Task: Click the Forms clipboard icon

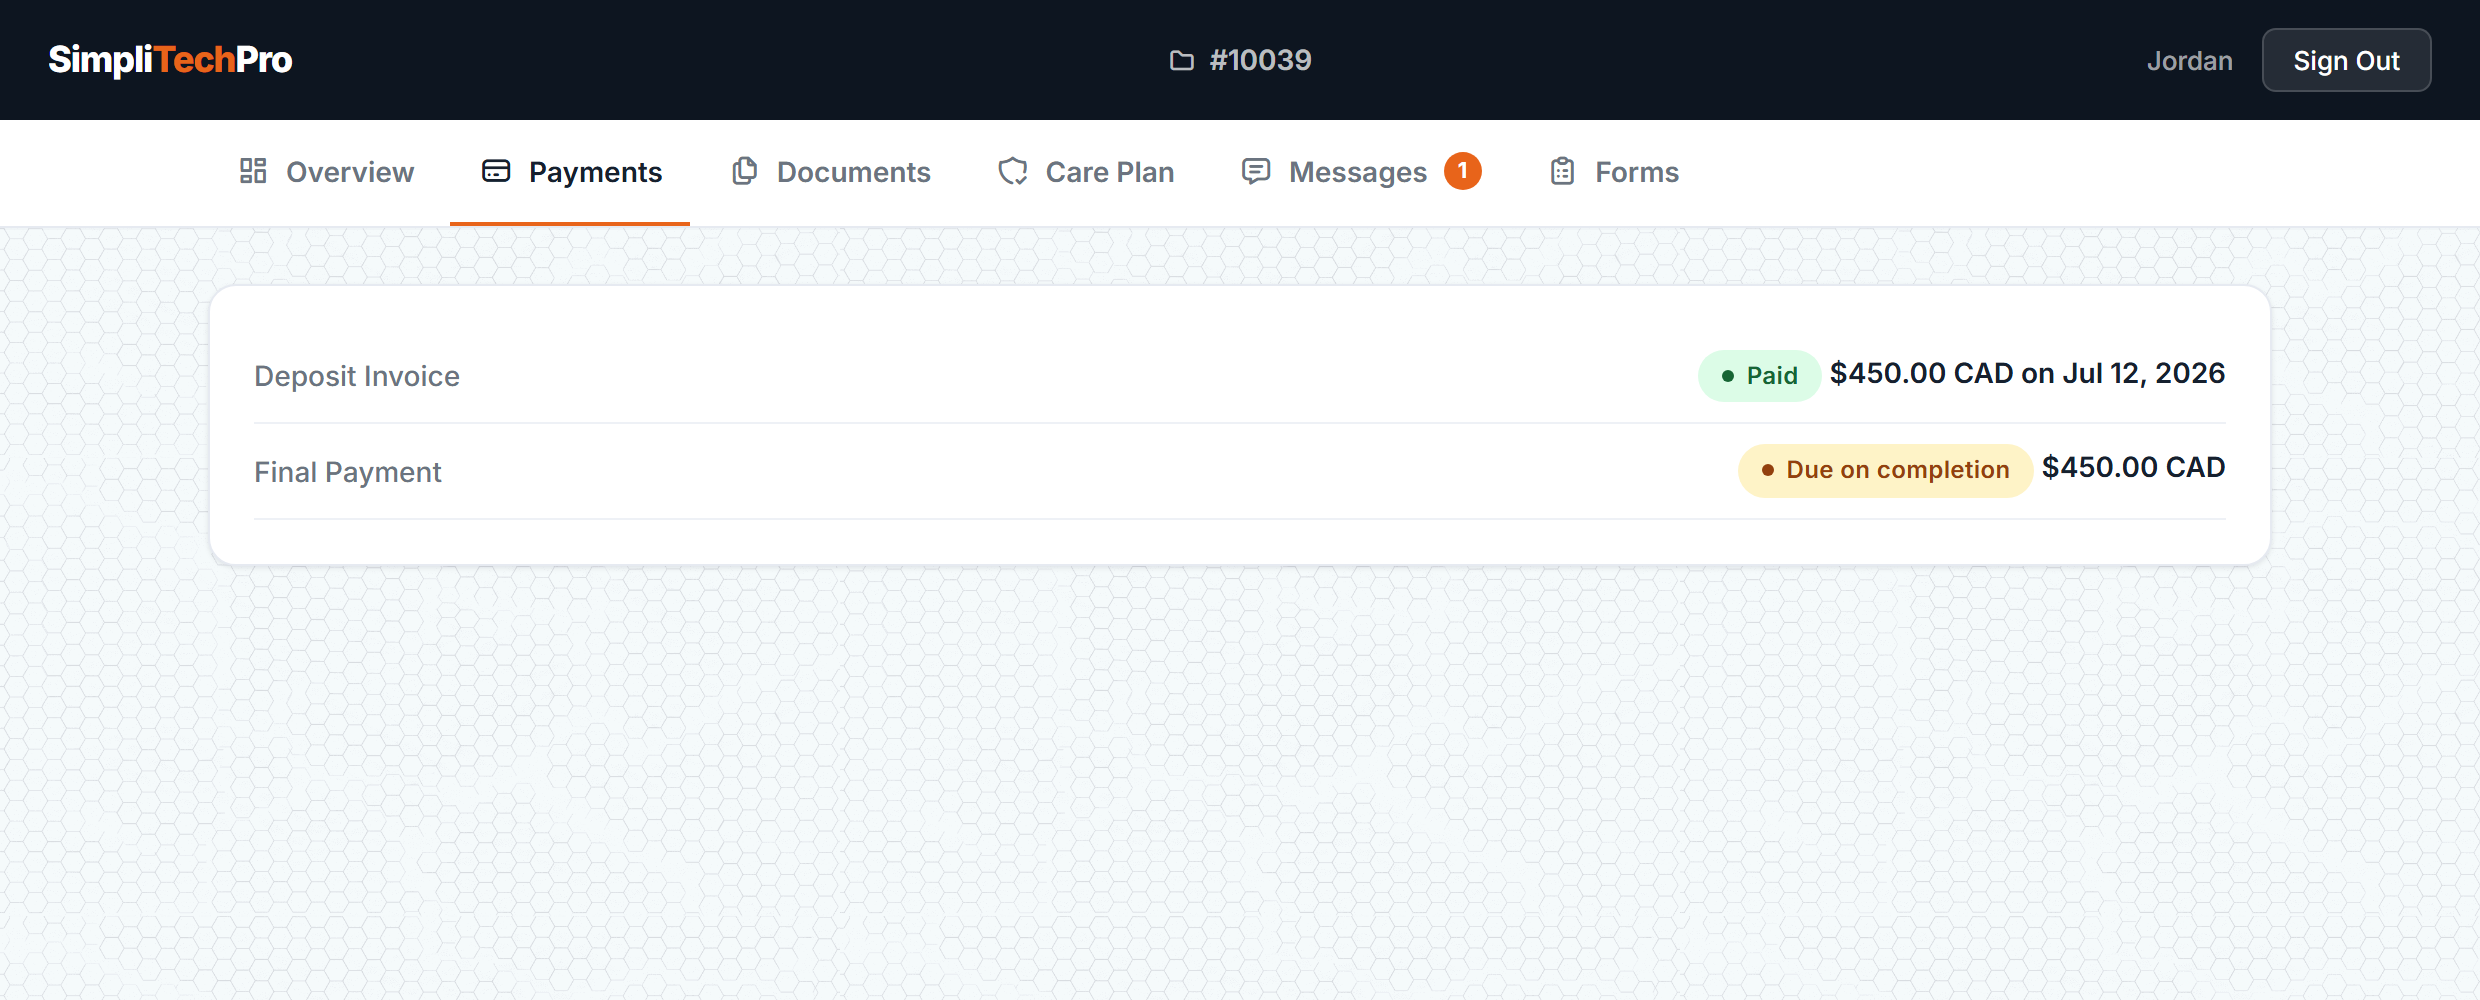Action: click(1562, 171)
